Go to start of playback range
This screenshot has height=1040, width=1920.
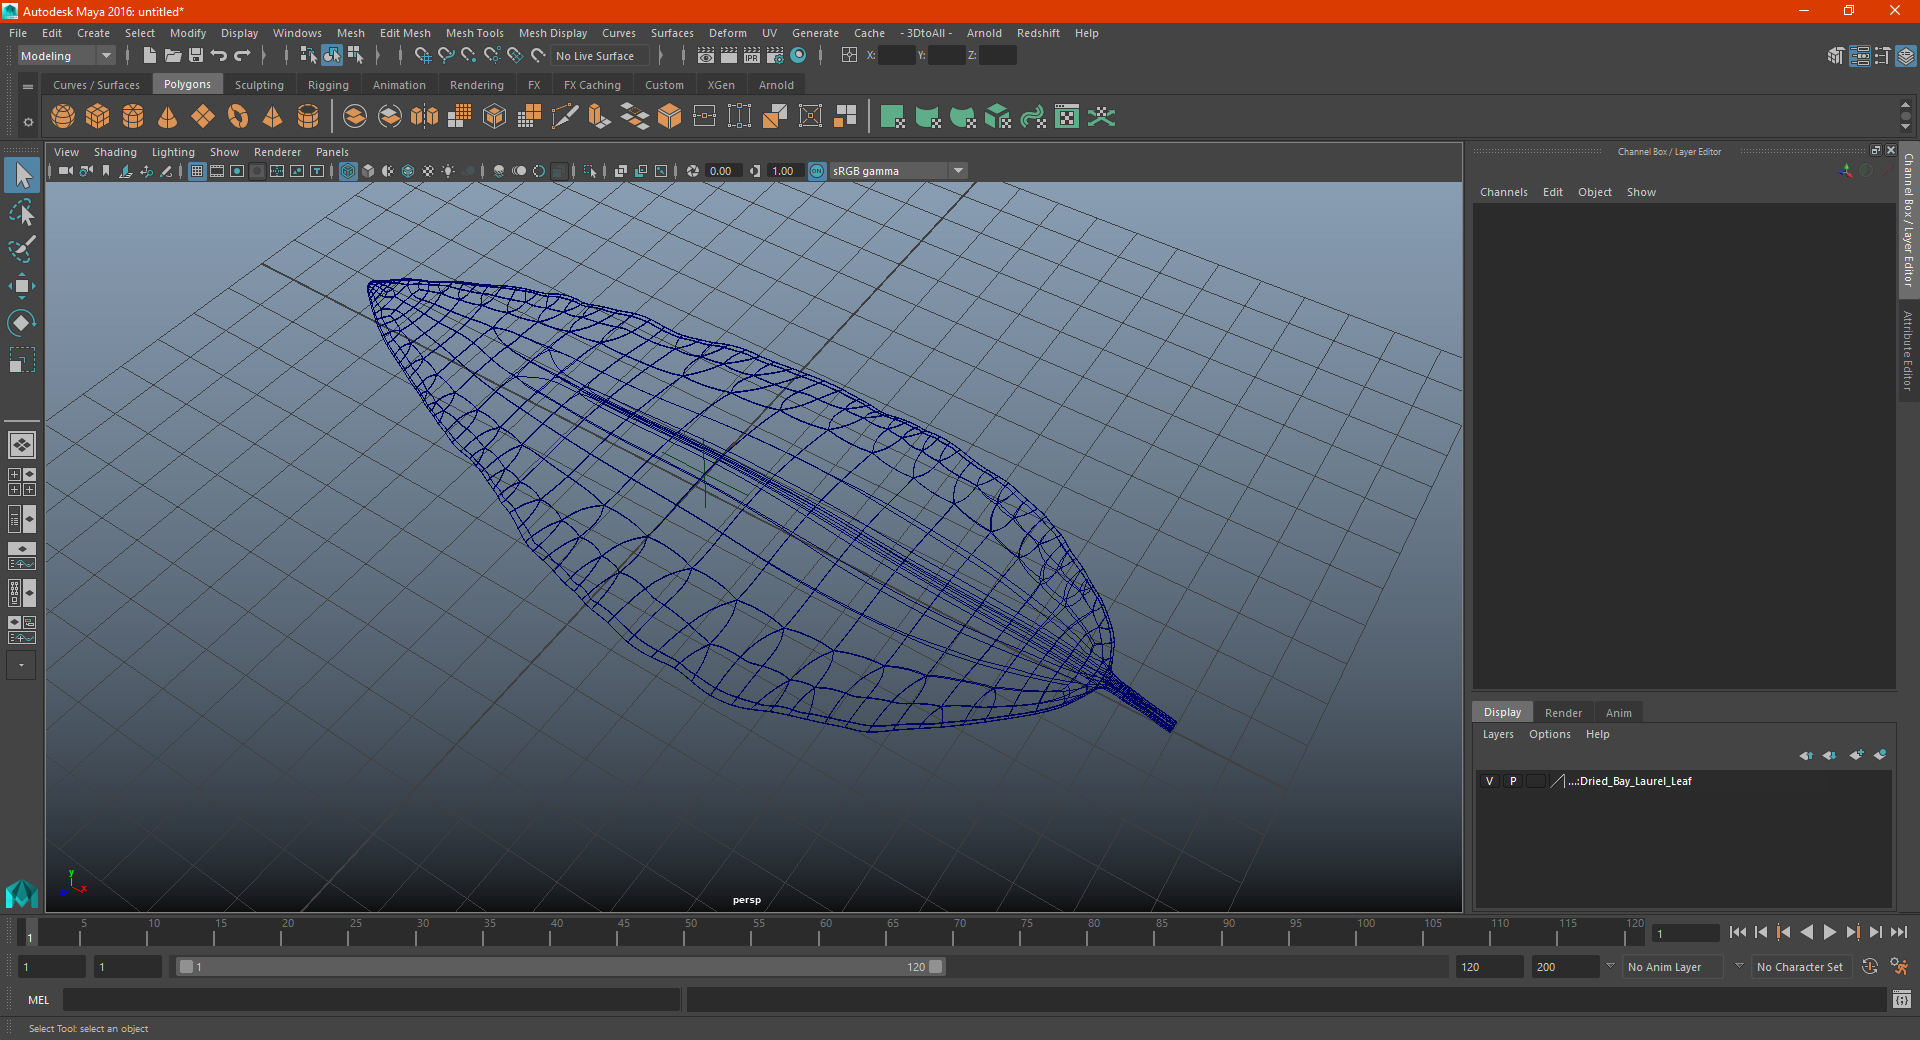(x=1738, y=932)
